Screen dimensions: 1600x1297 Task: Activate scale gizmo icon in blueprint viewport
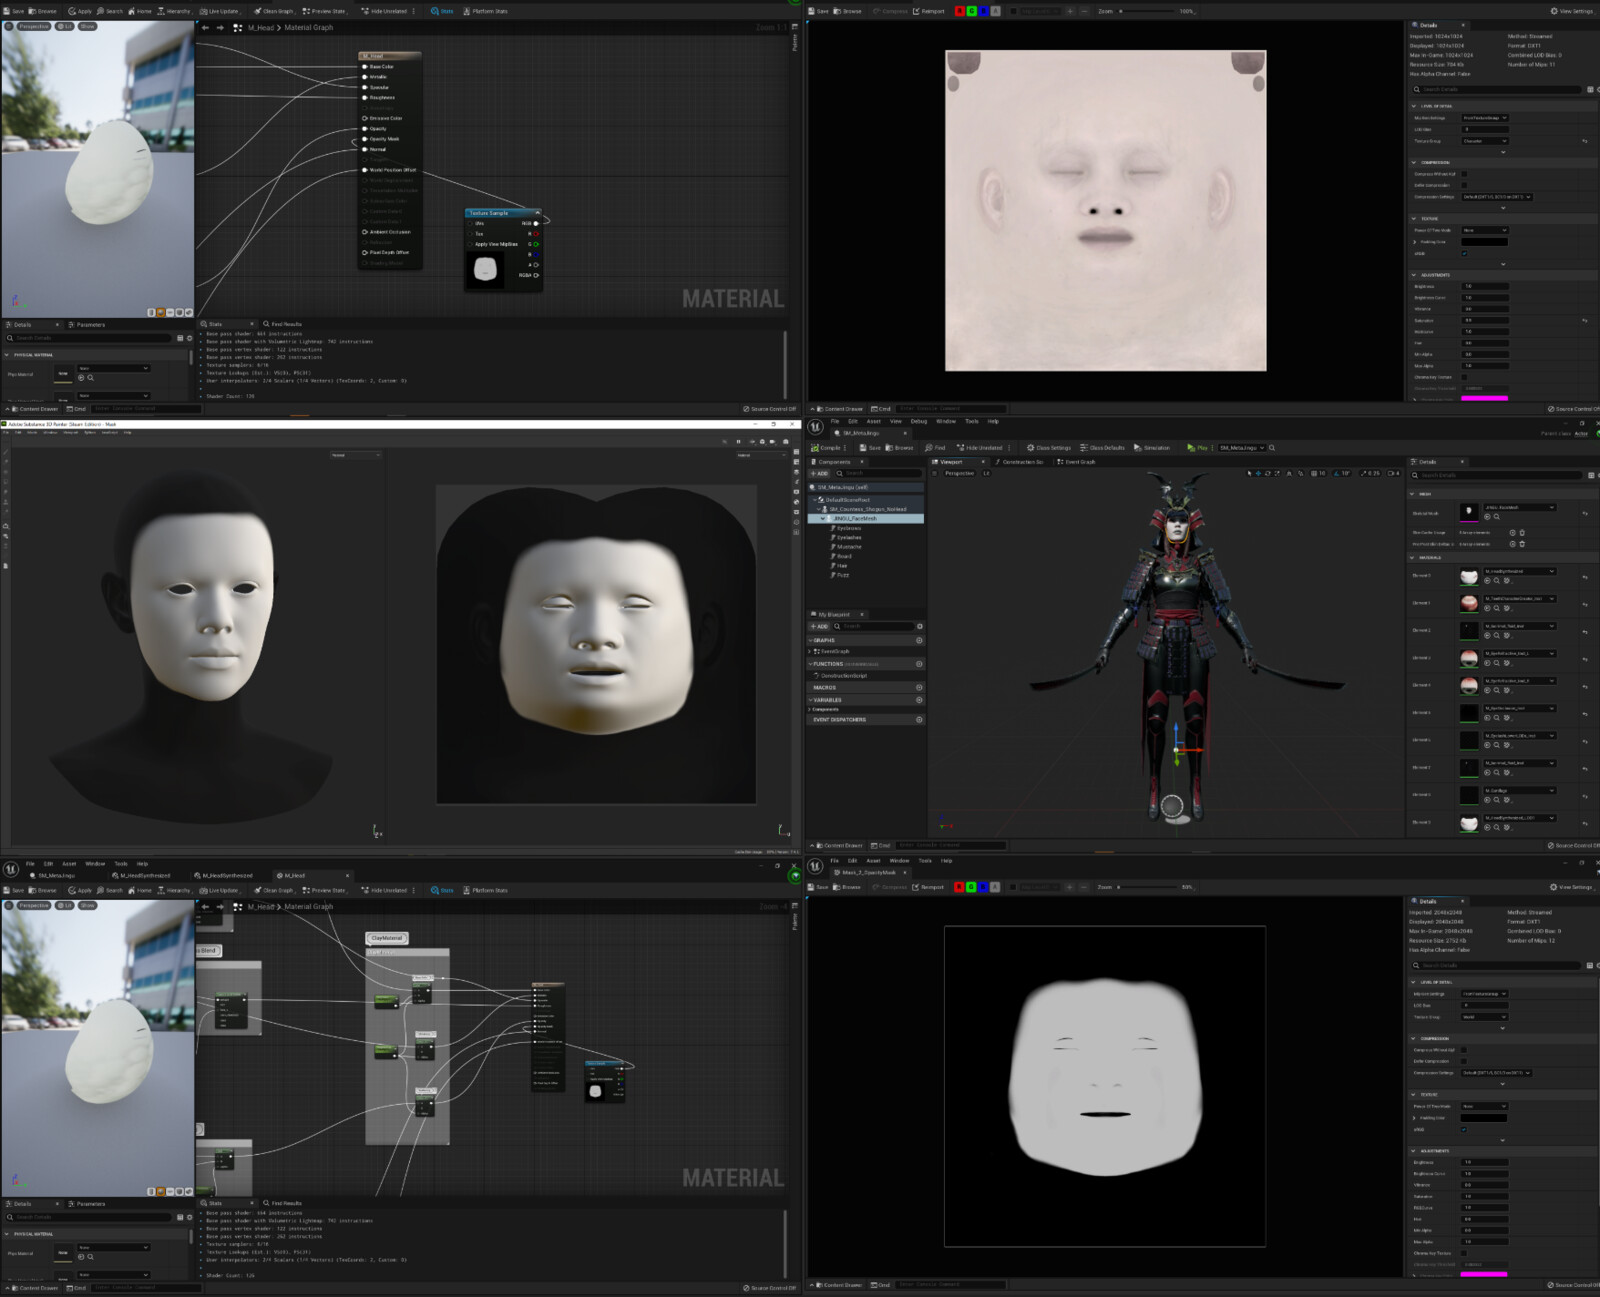tap(1277, 473)
